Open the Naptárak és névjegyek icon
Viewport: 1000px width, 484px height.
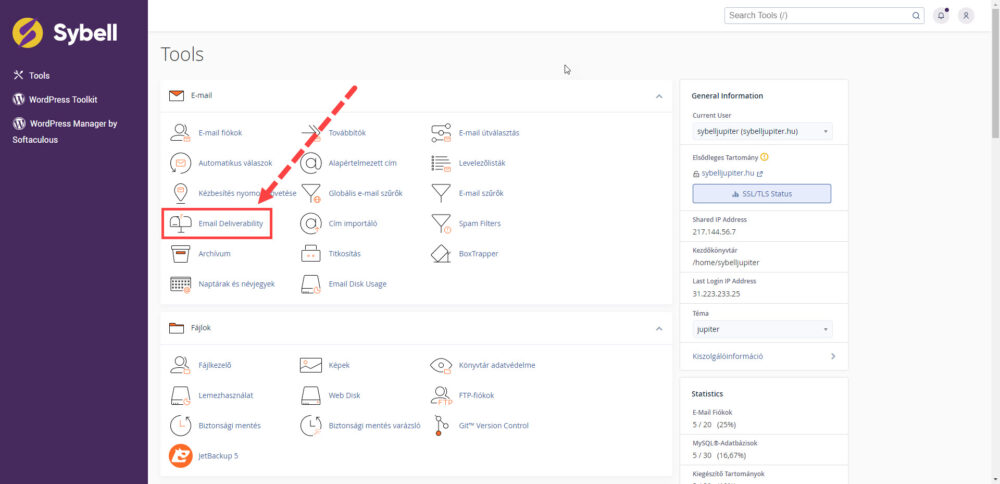point(180,284)
